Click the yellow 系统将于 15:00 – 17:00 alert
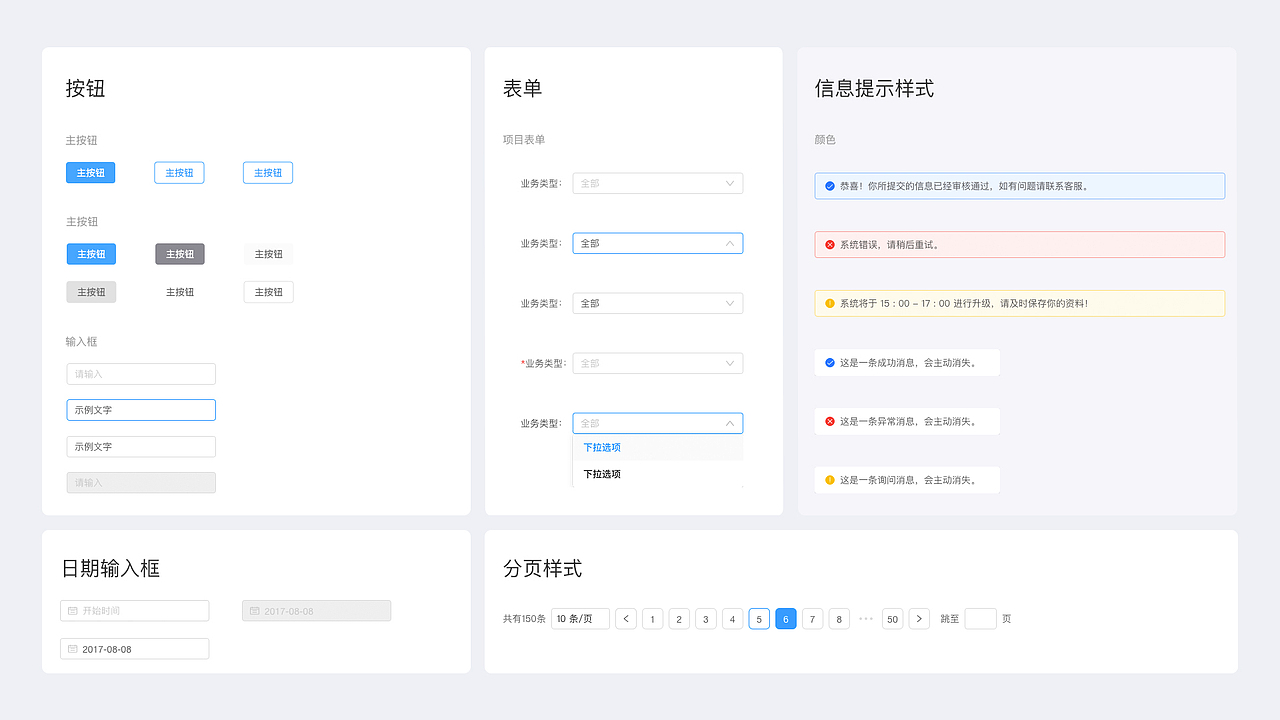The height and width of the screenshot is (720, 1280). [1020, 303]
